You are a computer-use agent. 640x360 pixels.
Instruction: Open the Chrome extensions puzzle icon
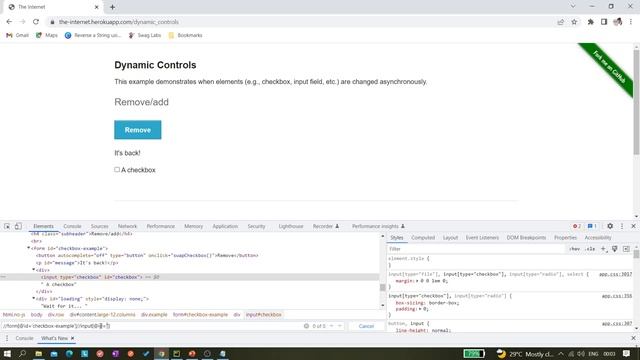pos(590,22)
